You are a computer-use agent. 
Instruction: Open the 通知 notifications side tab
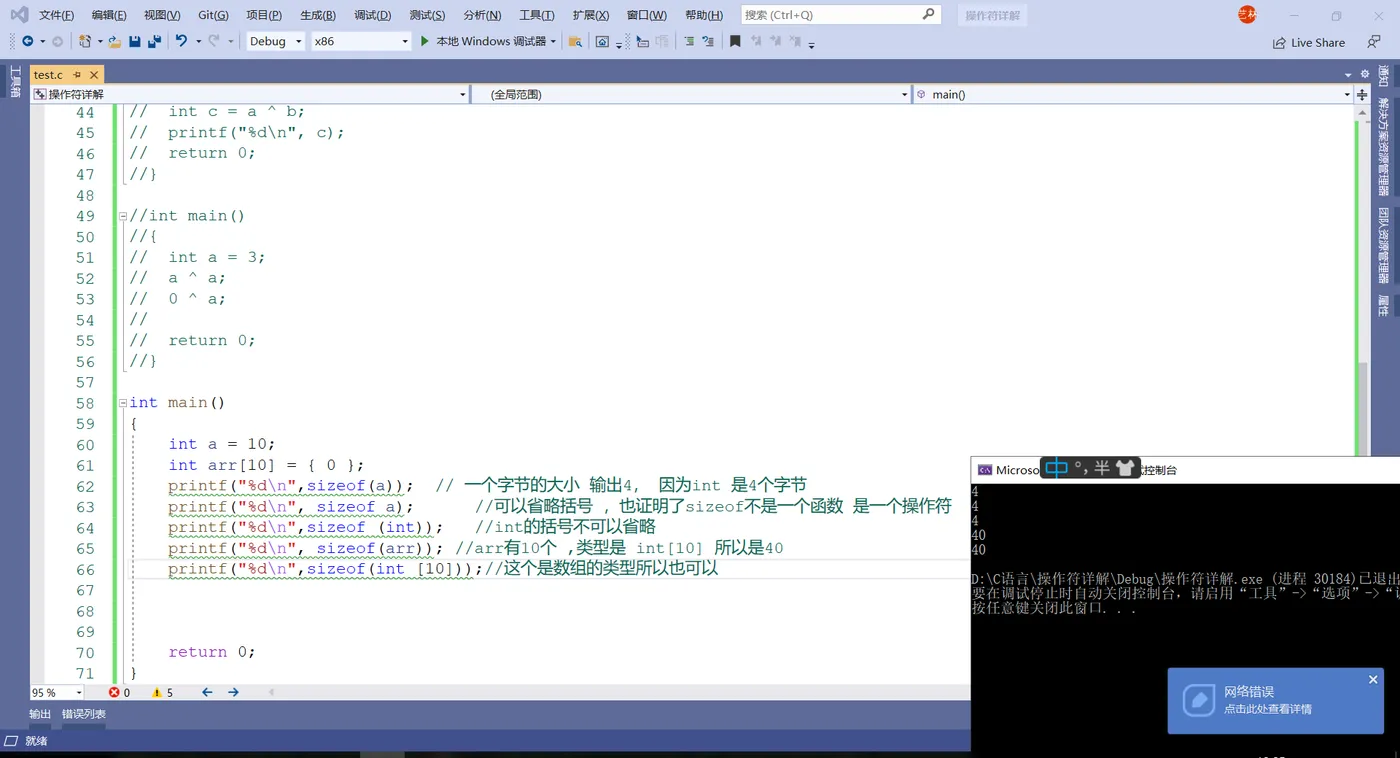(1384, 76)
